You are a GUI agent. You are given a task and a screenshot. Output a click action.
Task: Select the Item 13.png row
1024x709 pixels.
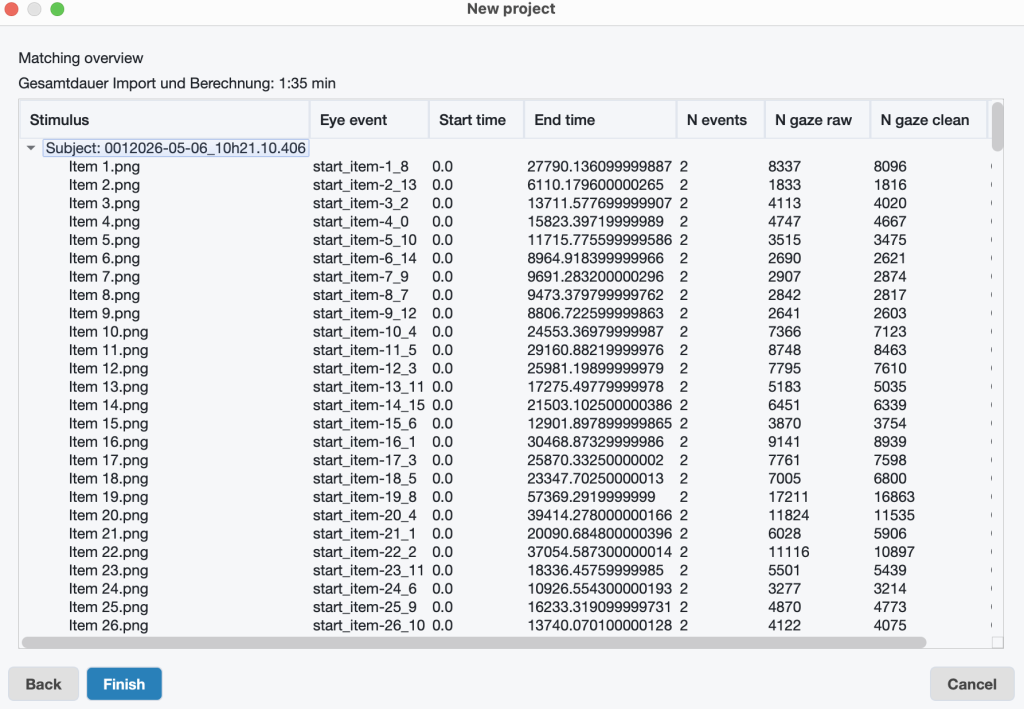tap(504, 386)
